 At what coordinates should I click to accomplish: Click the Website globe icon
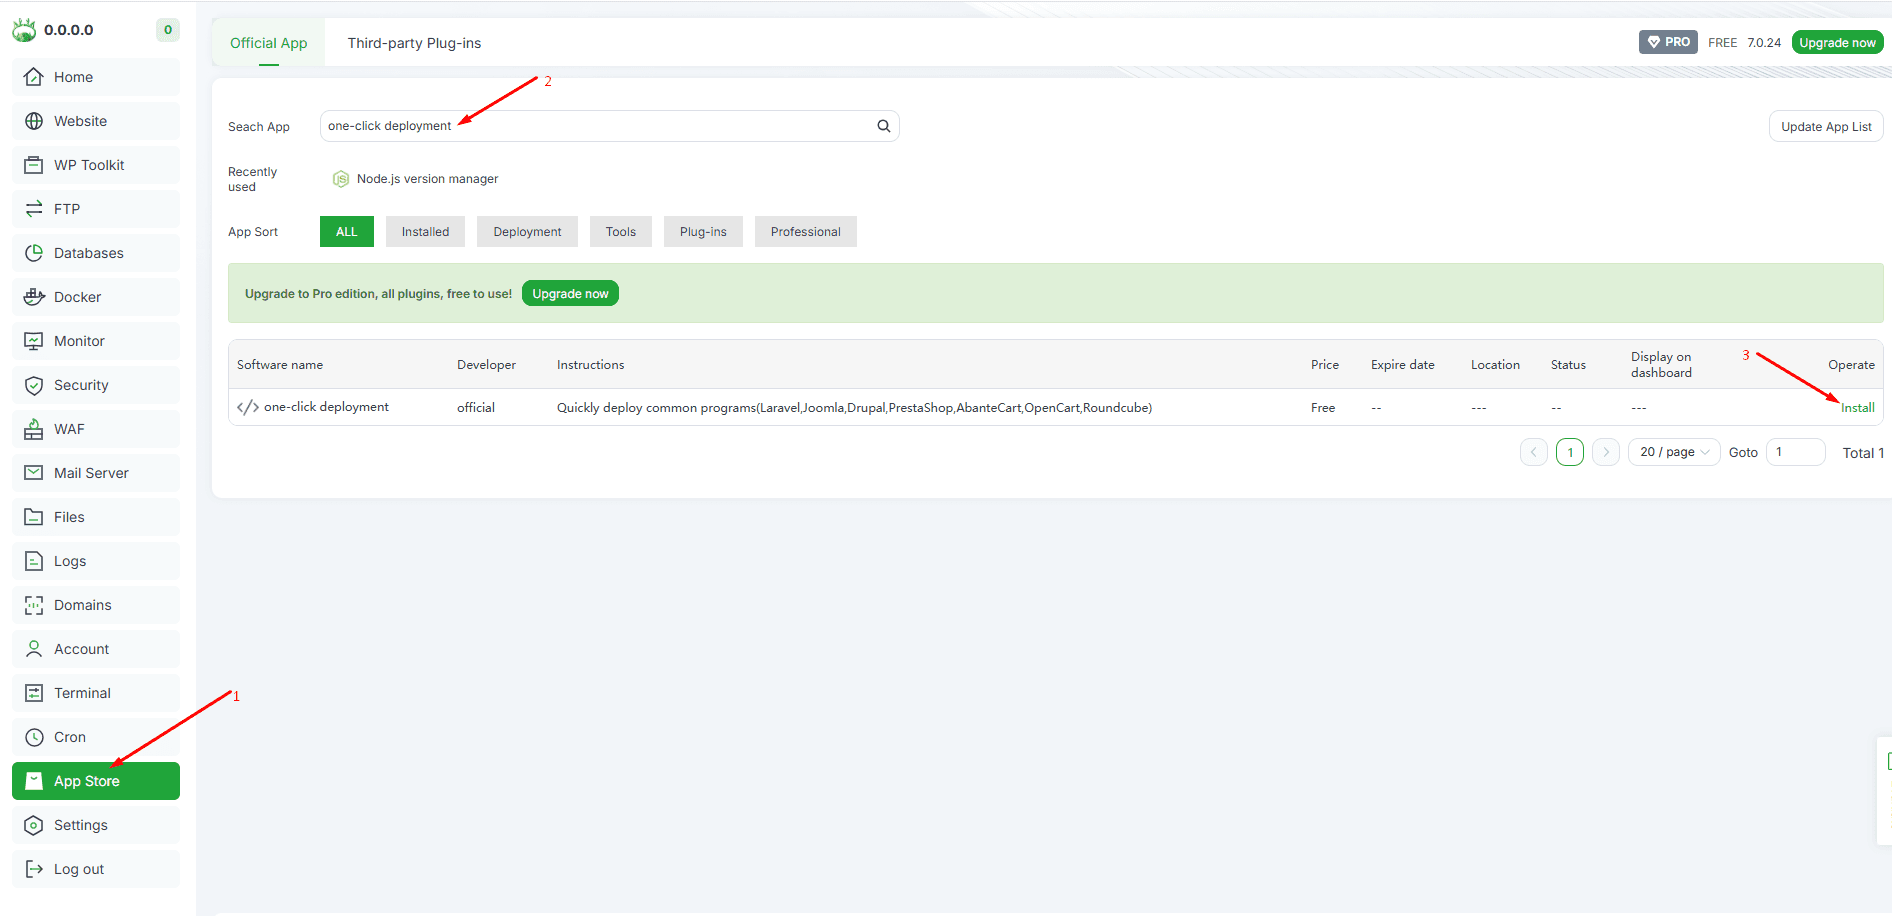[34, 121]
